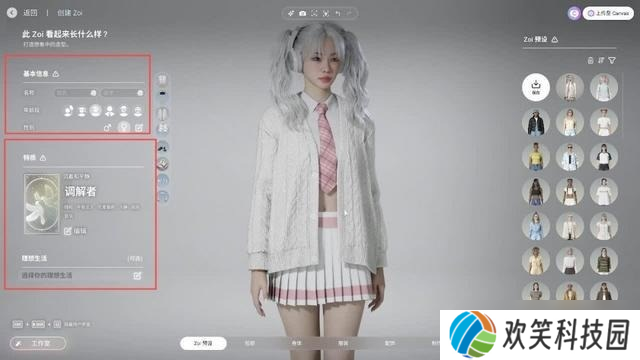Select the fourth age stage icon
640x360 pixels.
(x=109, y=110)
